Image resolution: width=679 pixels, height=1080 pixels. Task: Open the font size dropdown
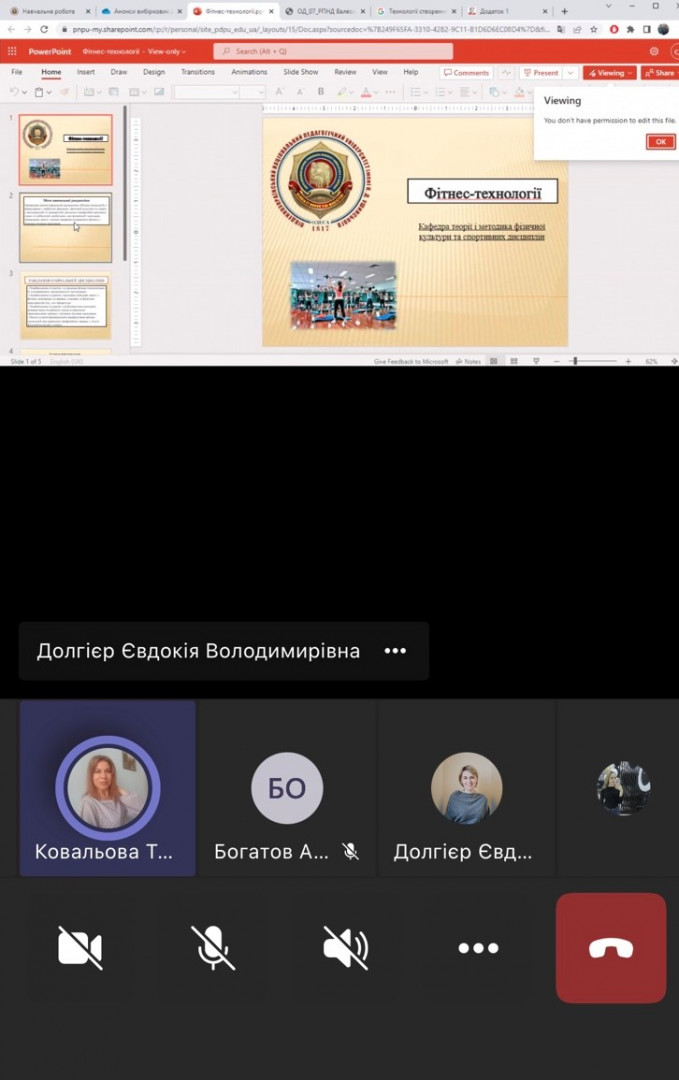[253, 92]
